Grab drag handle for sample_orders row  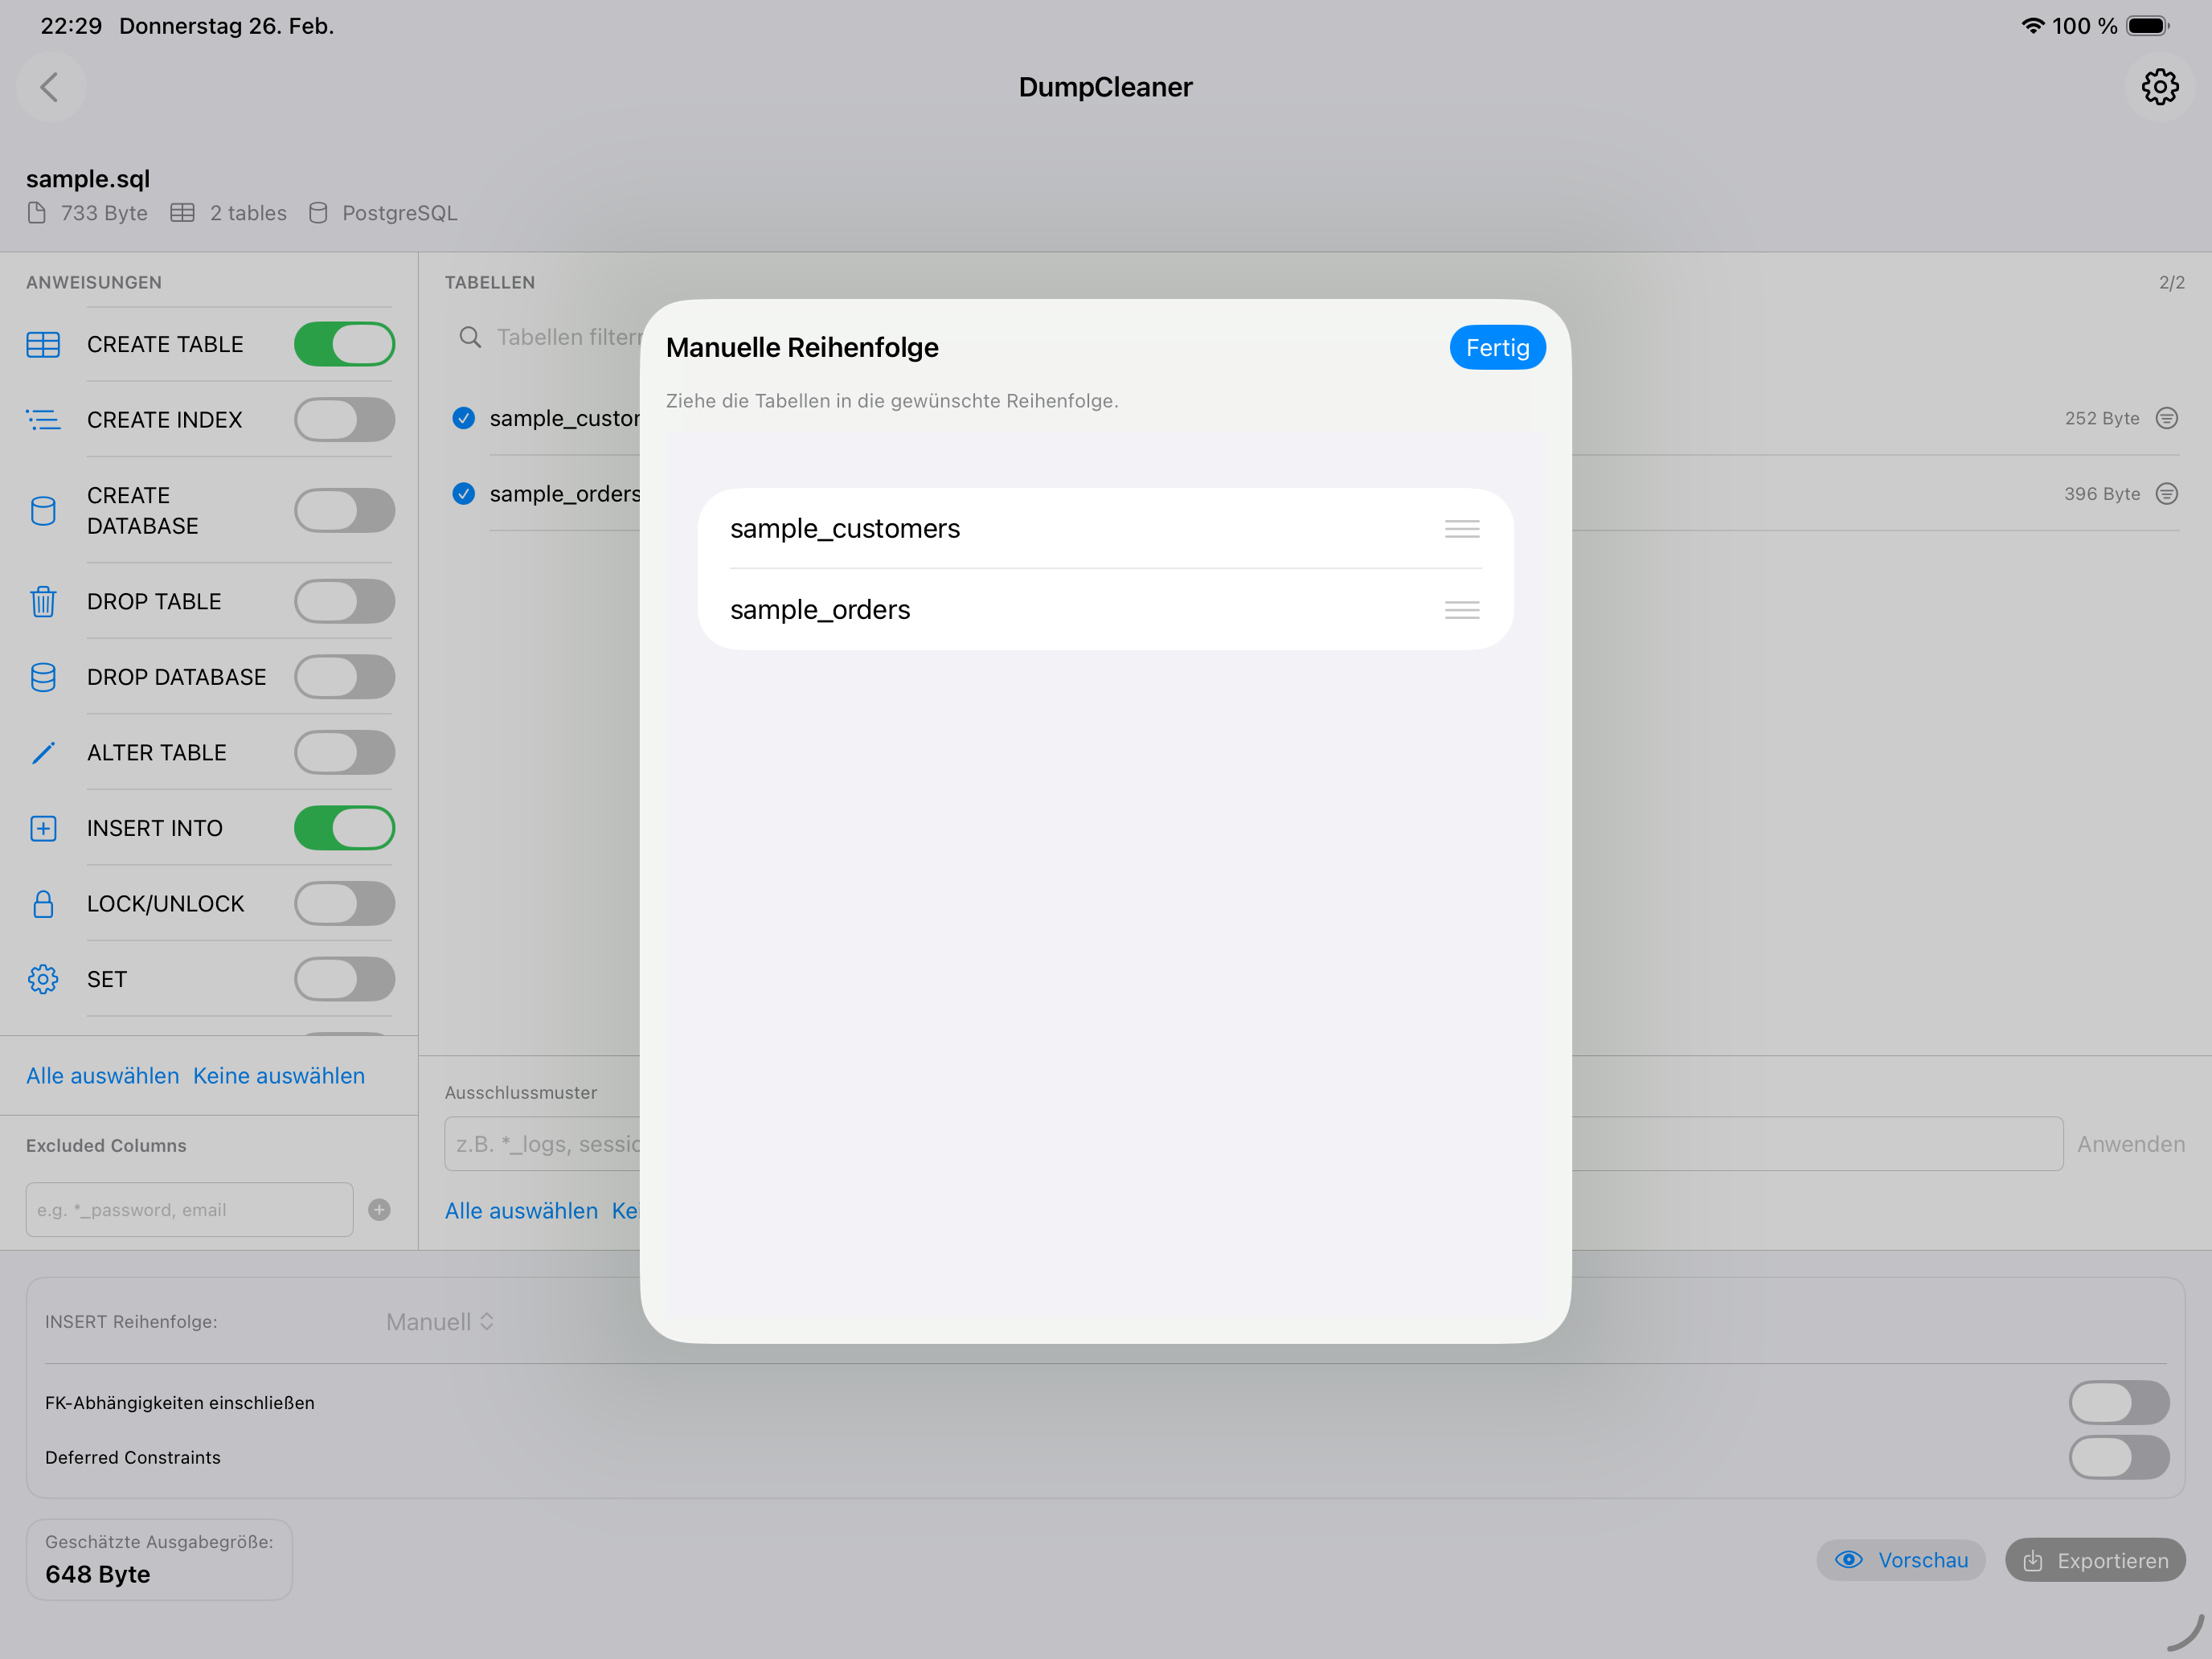click(x=1461, y=610)
